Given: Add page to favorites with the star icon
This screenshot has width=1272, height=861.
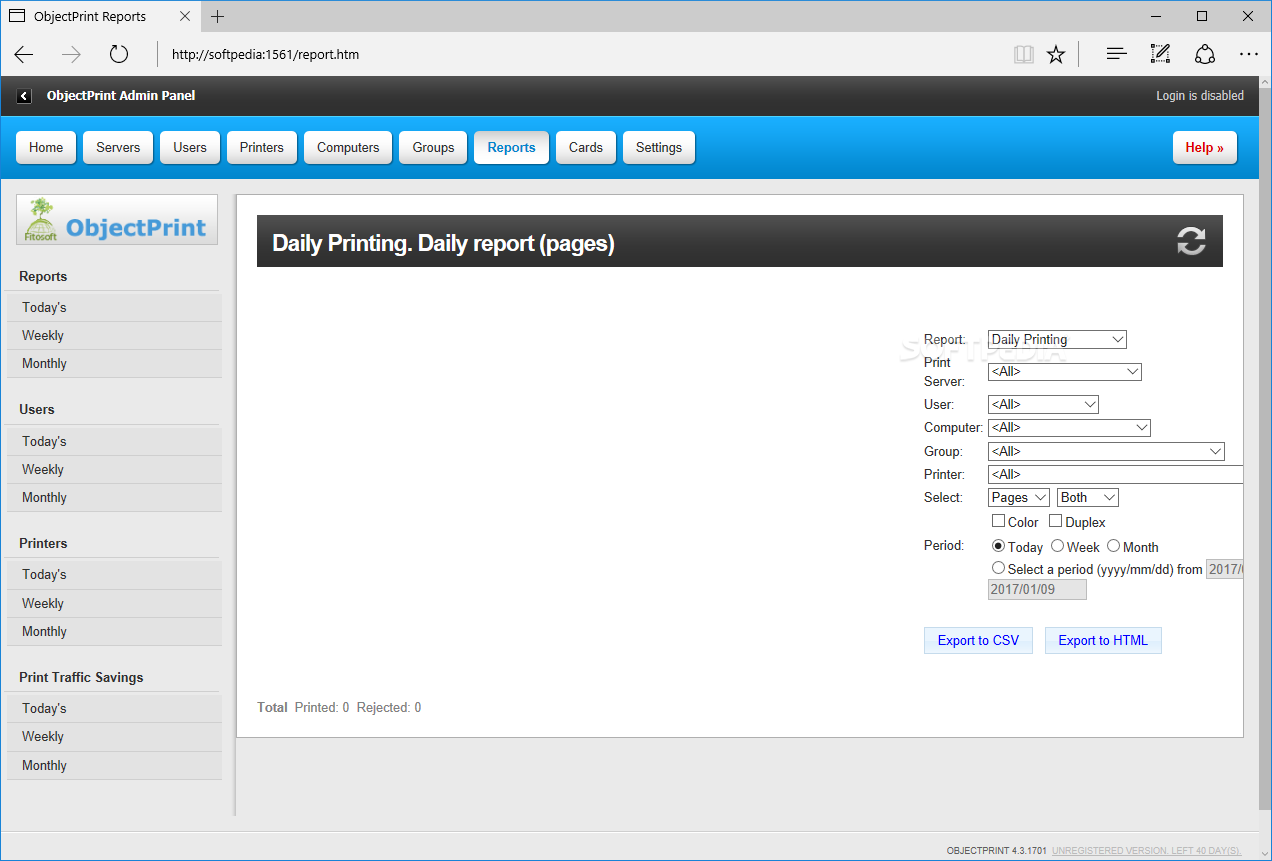Looking at the screenshot, I should click(1056, 54).
